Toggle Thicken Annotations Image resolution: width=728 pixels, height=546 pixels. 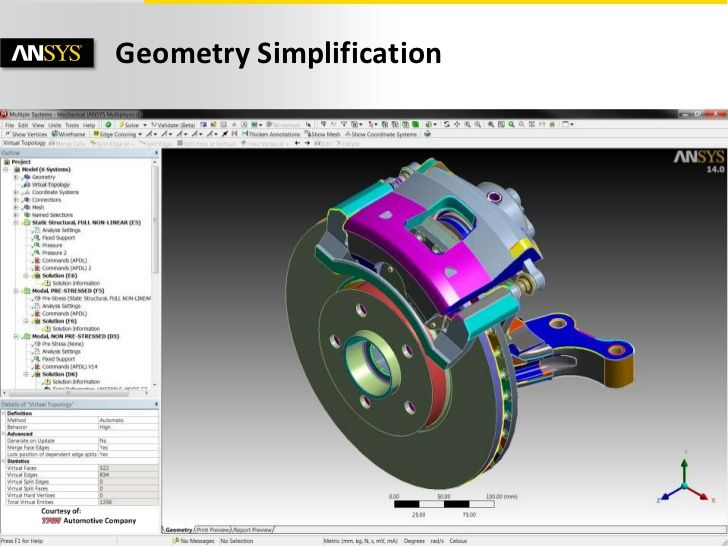pyautogui.click(x=271, y=134)
